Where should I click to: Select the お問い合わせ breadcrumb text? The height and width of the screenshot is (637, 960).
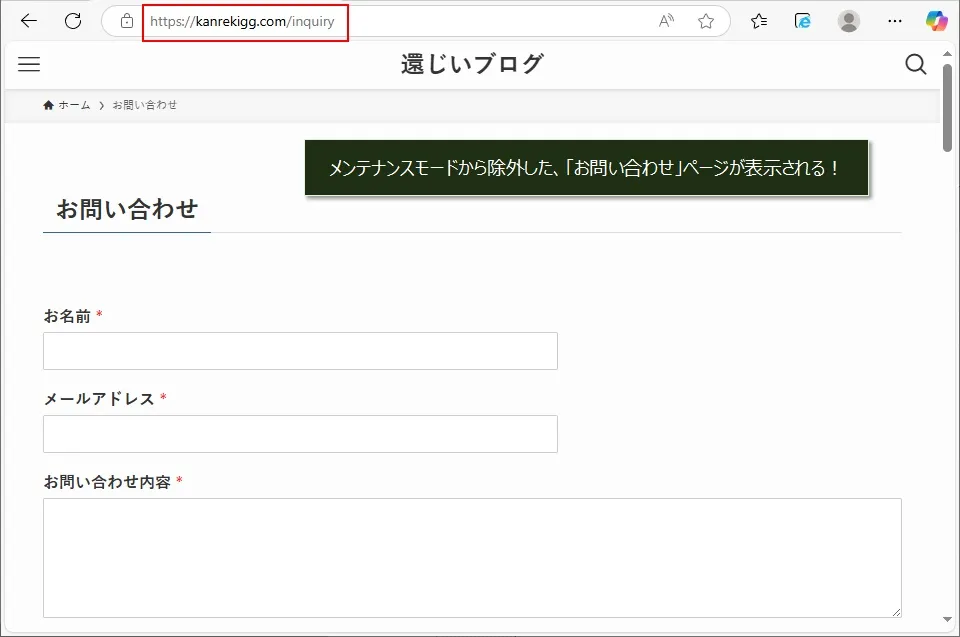[144, 105]
